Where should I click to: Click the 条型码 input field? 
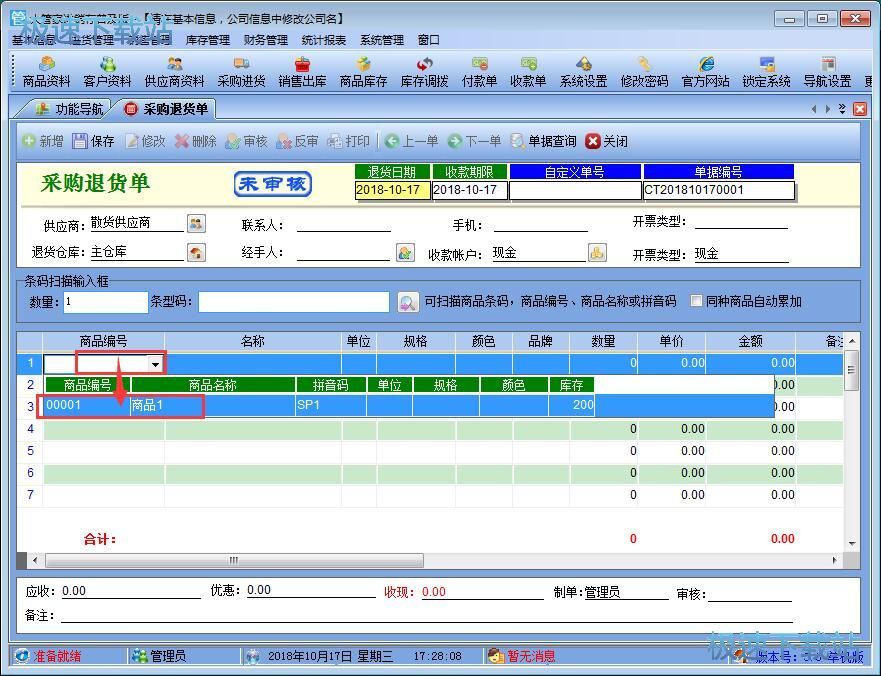click(x=293, y=302)
